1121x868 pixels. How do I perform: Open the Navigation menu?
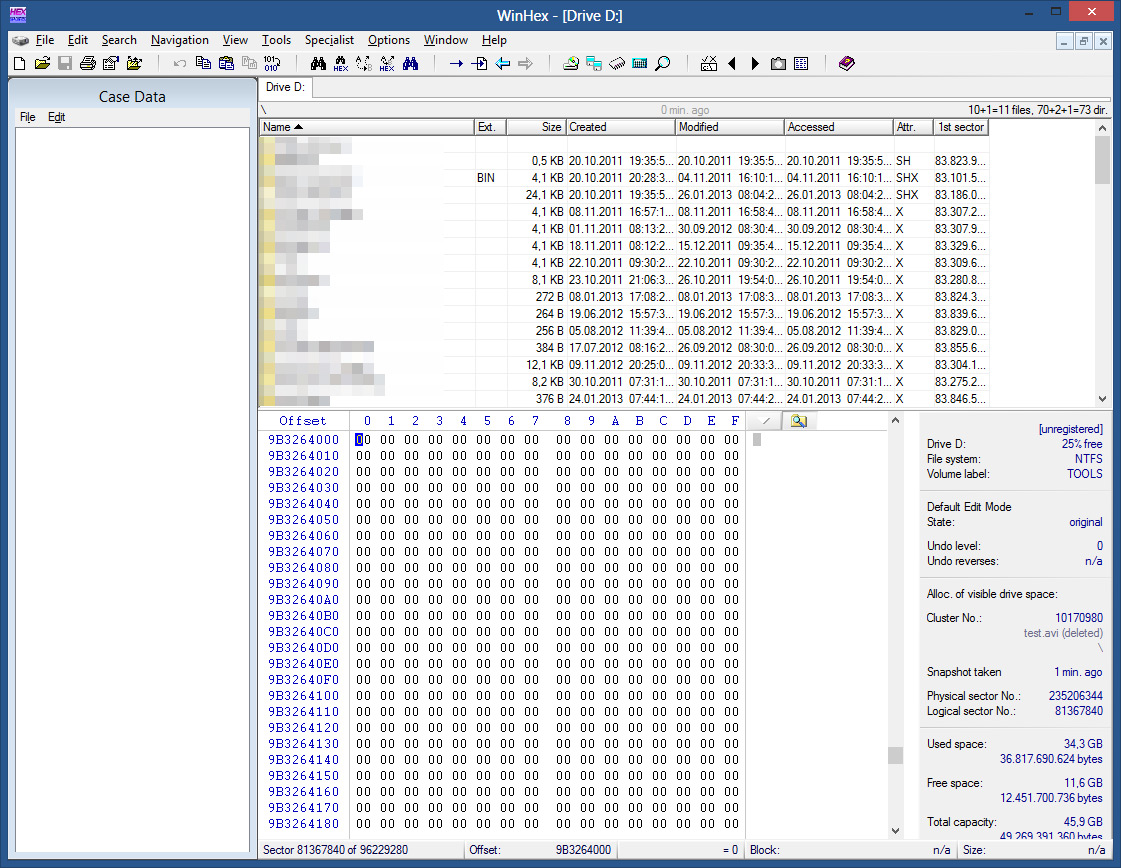coord(179,40)
